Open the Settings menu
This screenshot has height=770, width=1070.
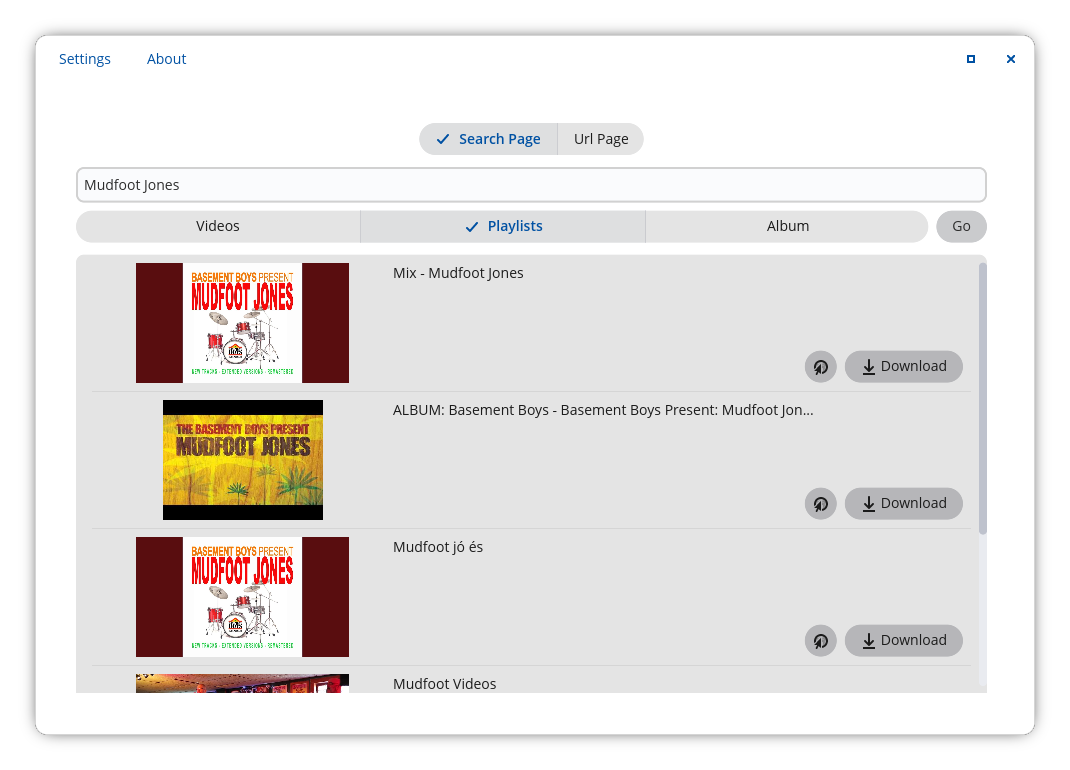(x=85, y=59)
